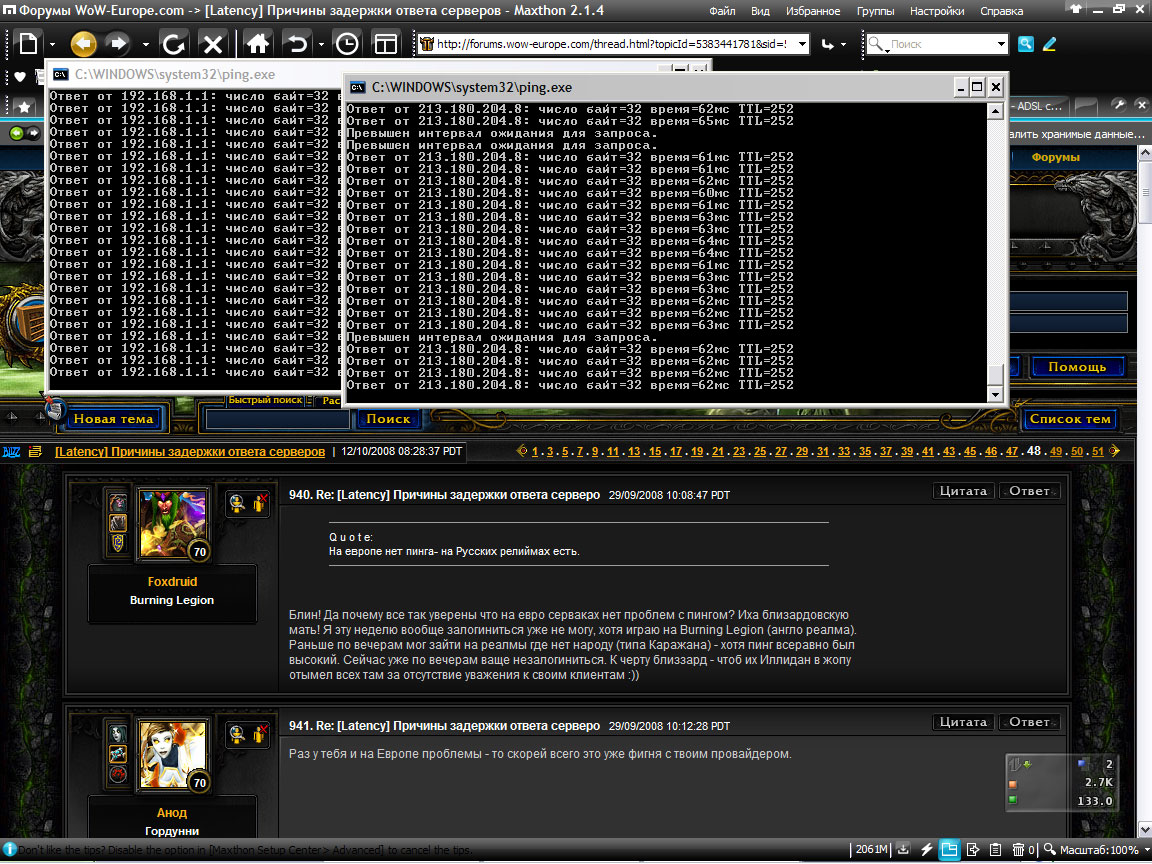Open download manager in status bar

click(903, 849)
